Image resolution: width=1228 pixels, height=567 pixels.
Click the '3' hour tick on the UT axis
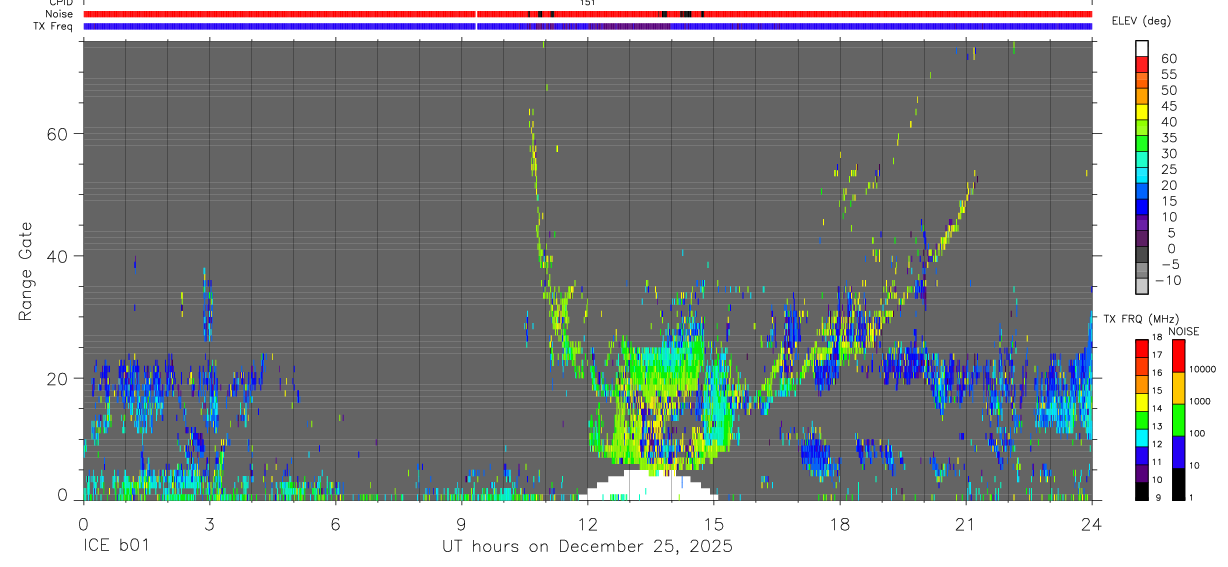click(x=209, y=522)
